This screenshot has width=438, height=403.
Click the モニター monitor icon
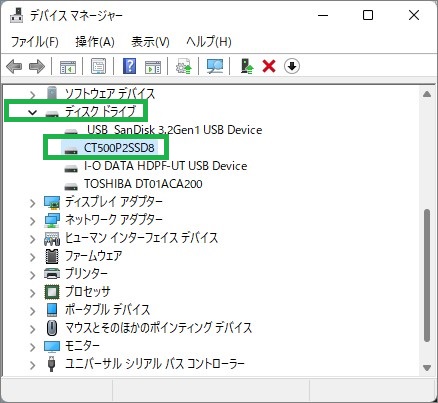(x=52, y=346)
